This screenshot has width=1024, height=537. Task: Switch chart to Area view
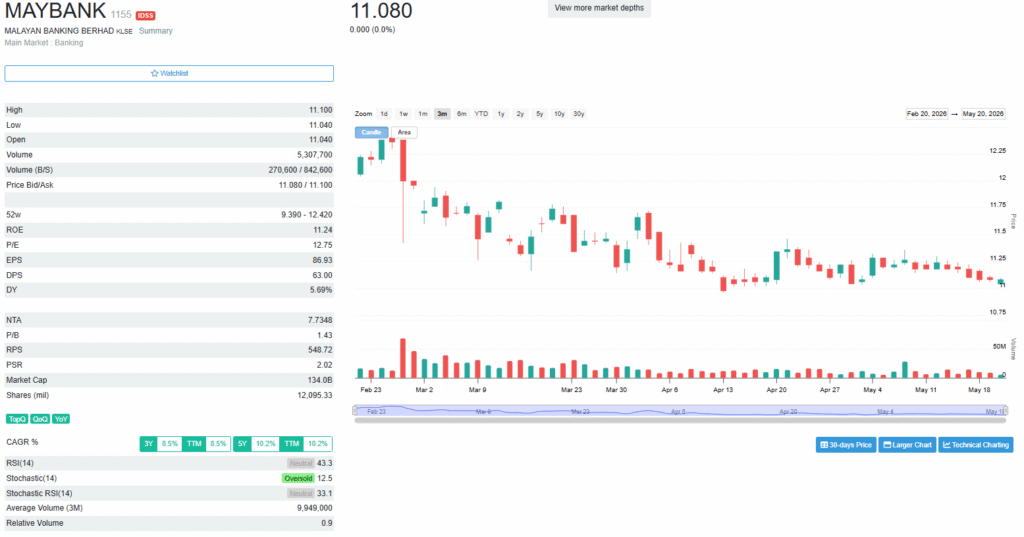(x=404, y=132)
